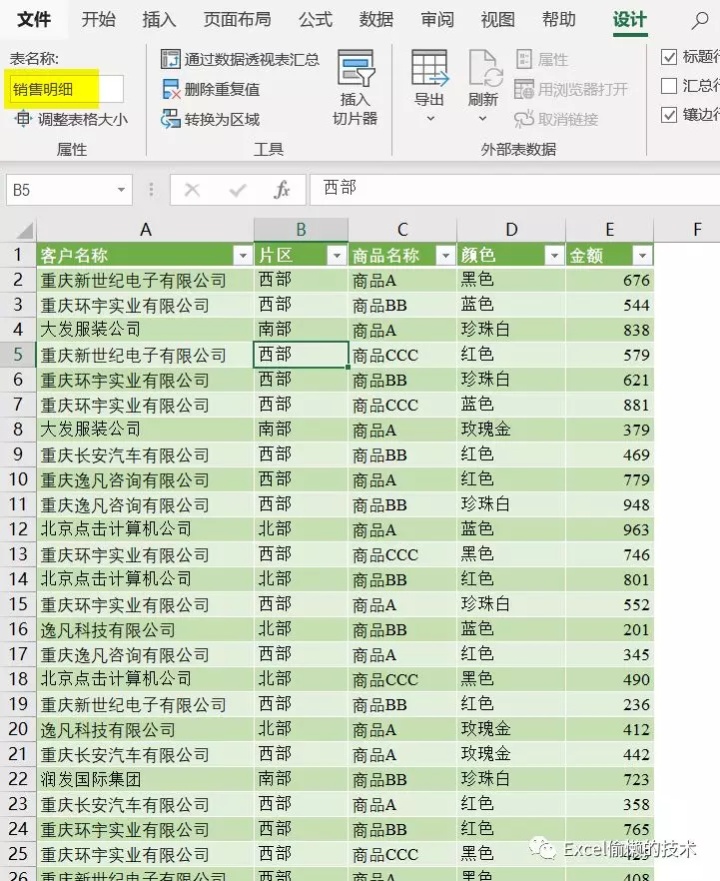Switch to the 数据 (Data) tab
This screenshot has width=720, height=881.
pyautogui.click(x=376, y=20)
